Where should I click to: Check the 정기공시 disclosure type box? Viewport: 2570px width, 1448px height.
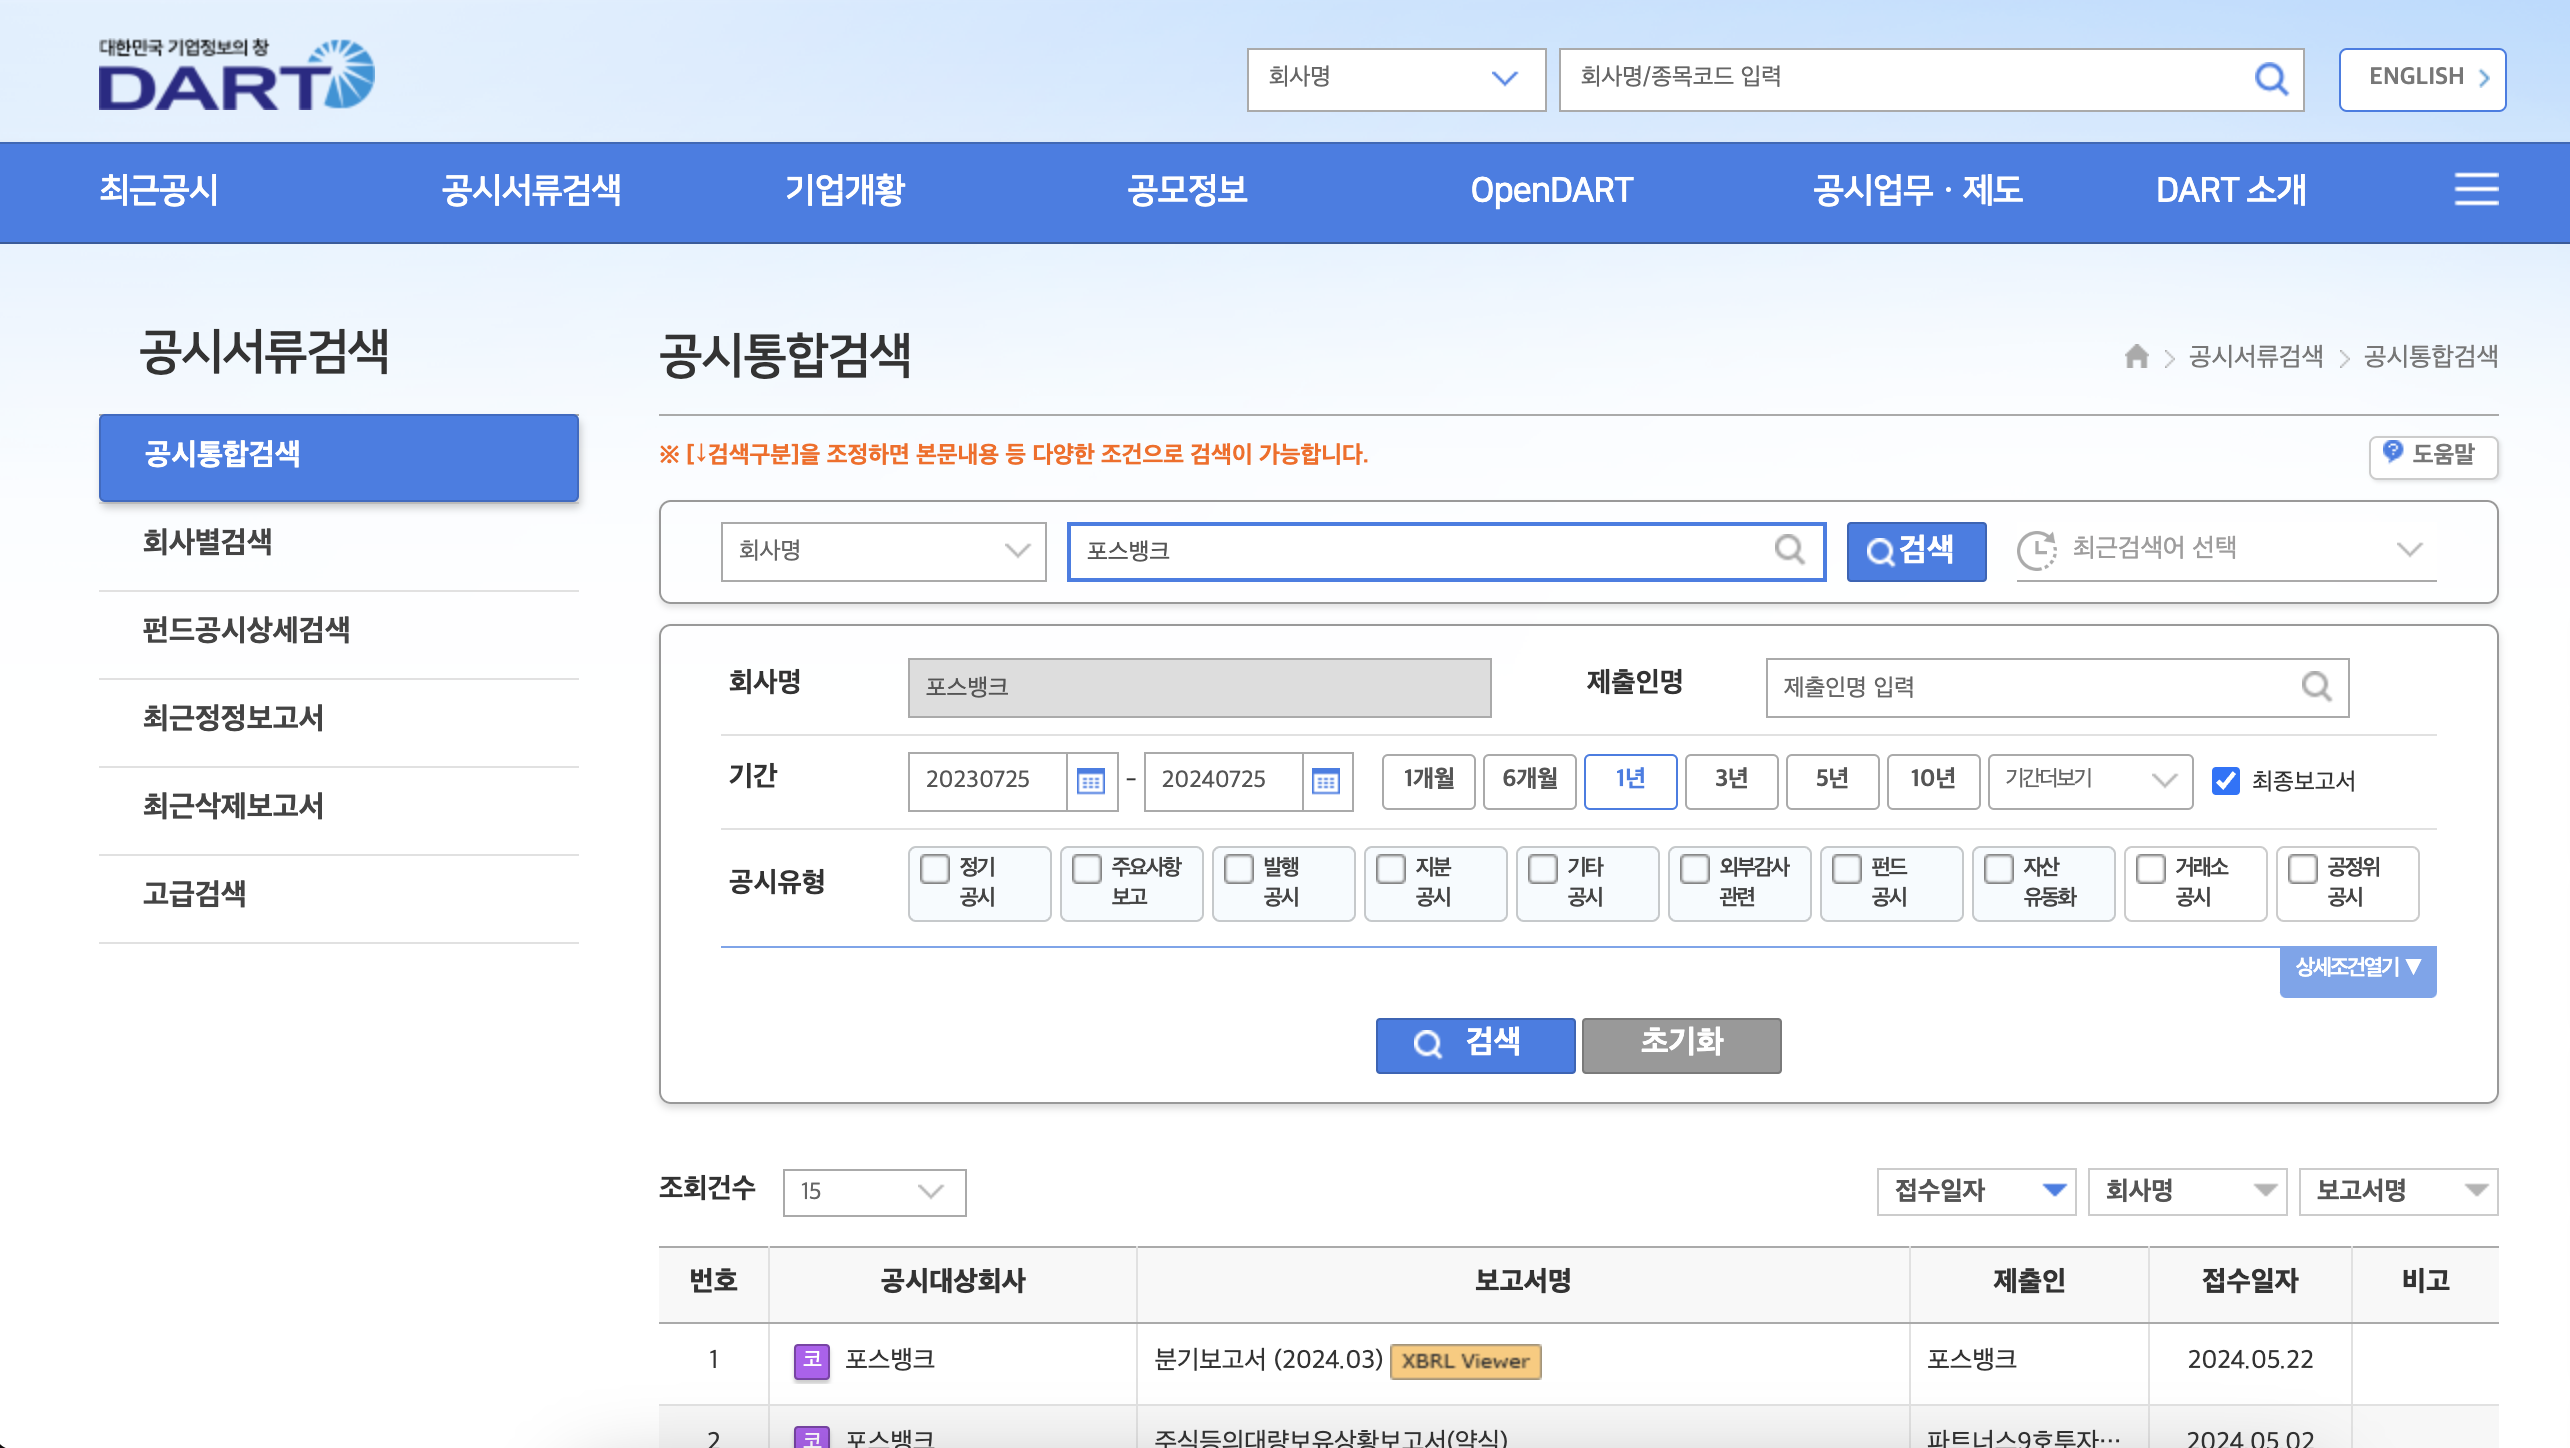click(935, 868)
